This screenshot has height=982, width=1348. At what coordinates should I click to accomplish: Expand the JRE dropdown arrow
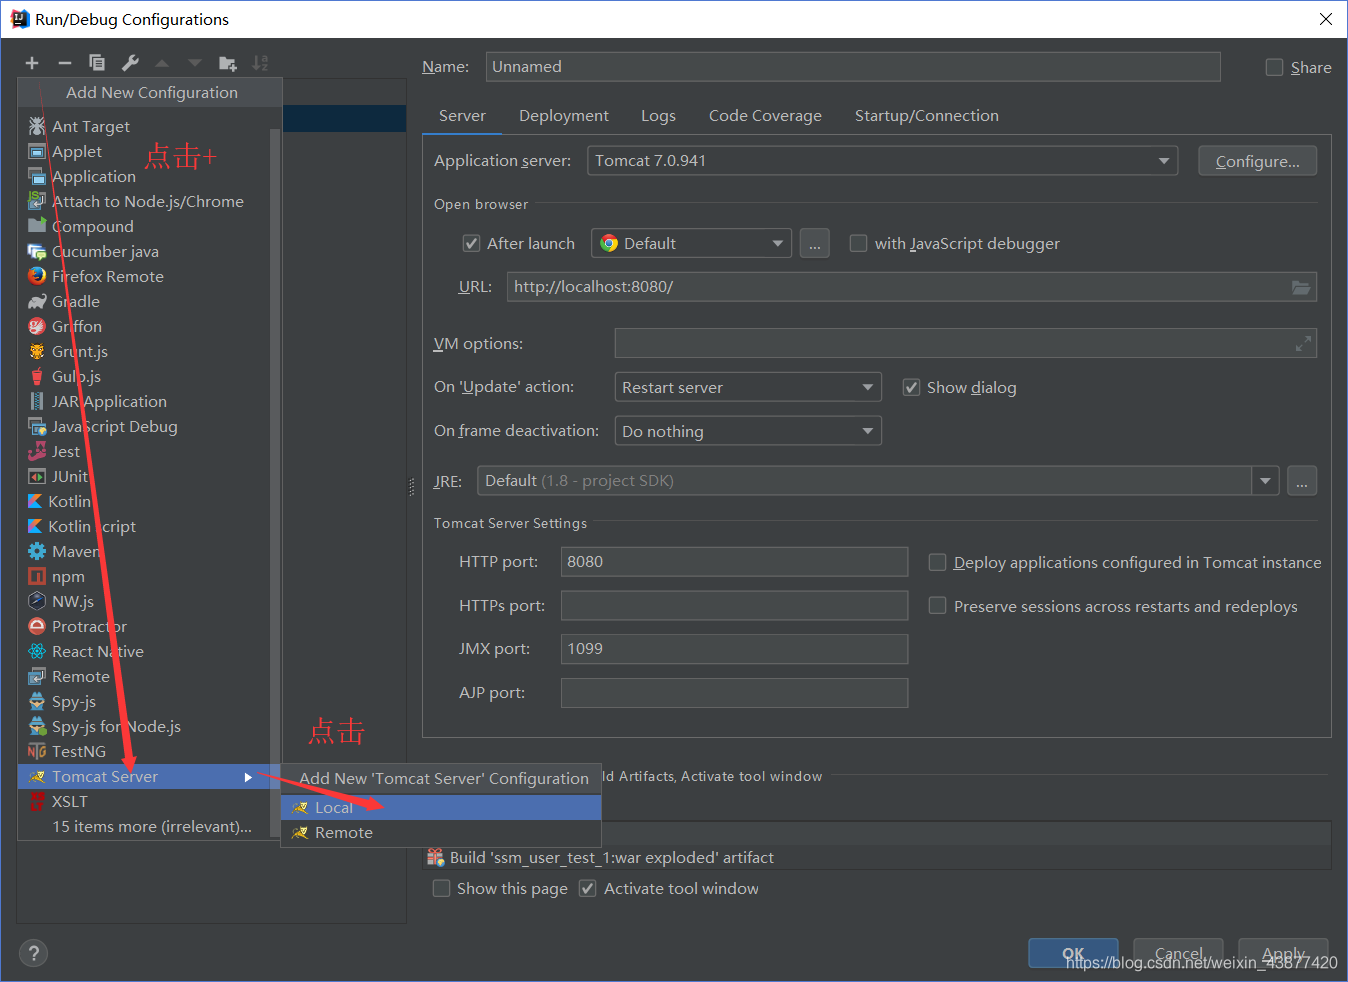[1266, 481]
